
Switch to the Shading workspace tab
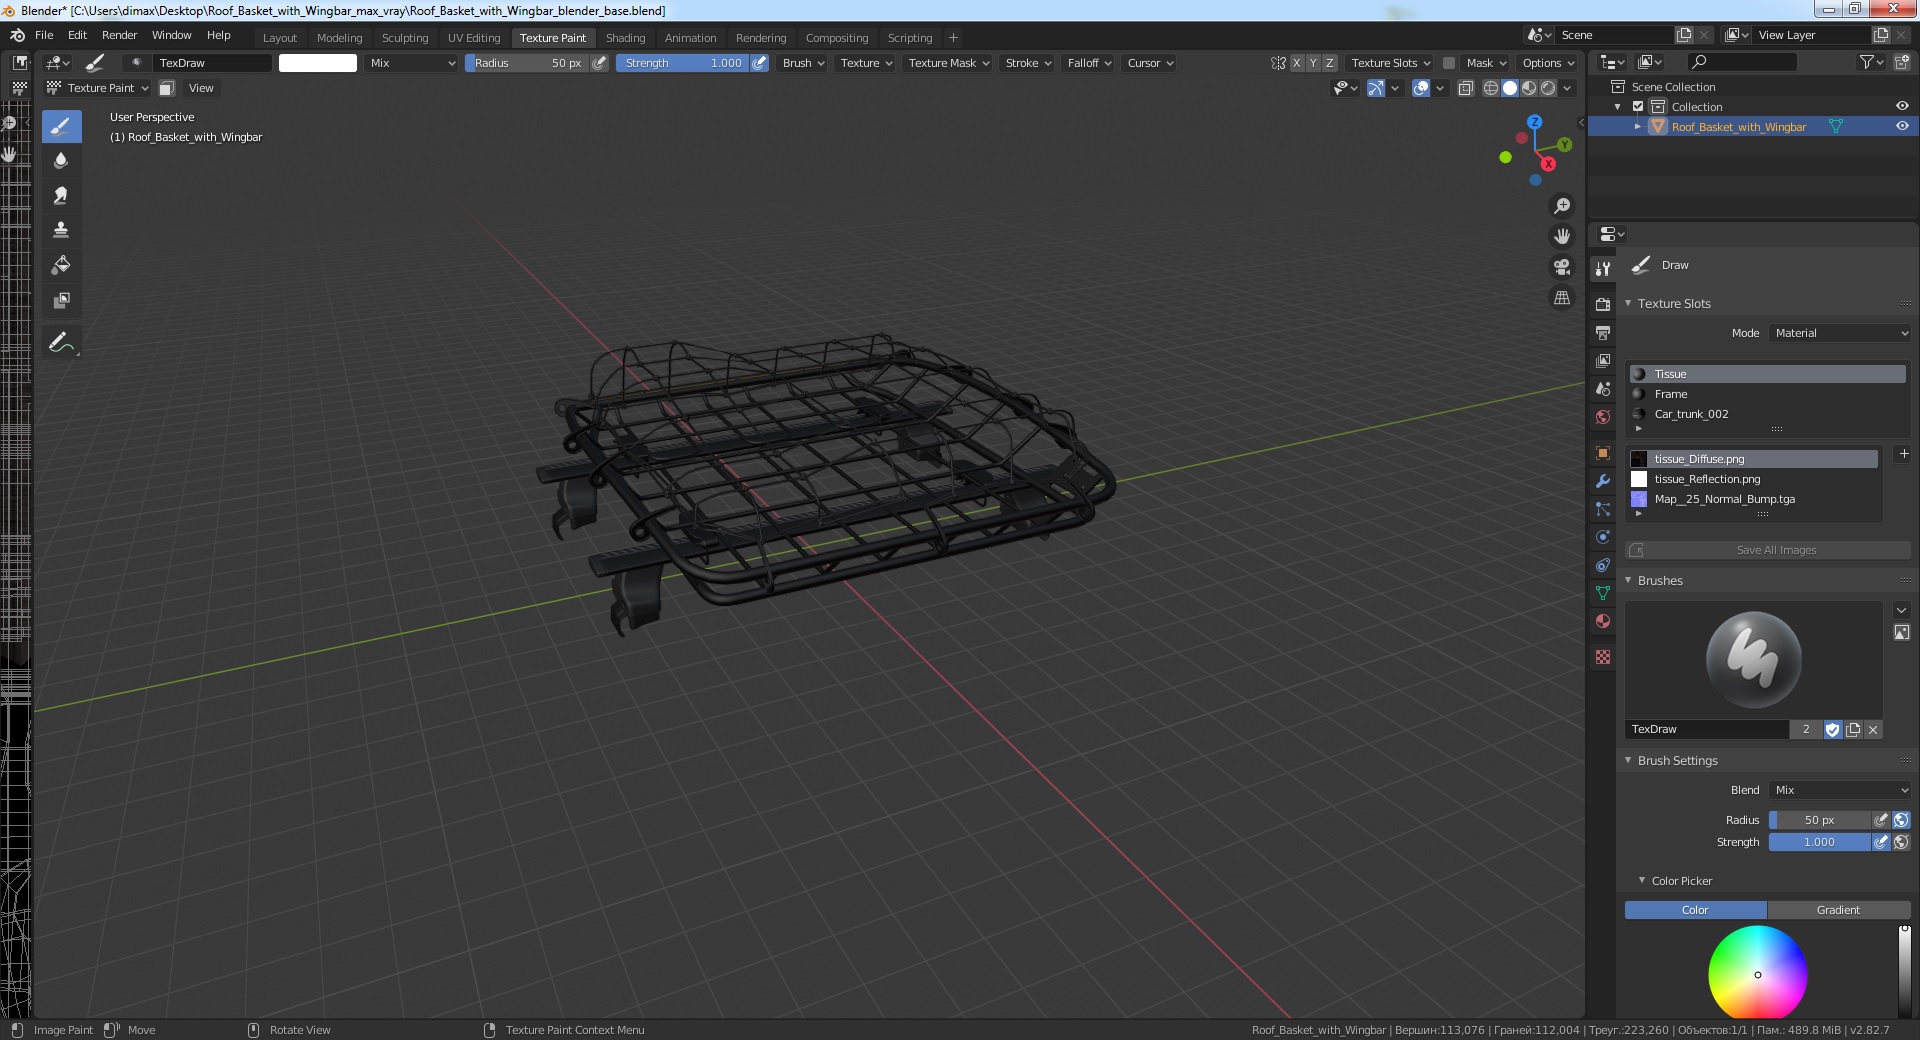[625, 37]
